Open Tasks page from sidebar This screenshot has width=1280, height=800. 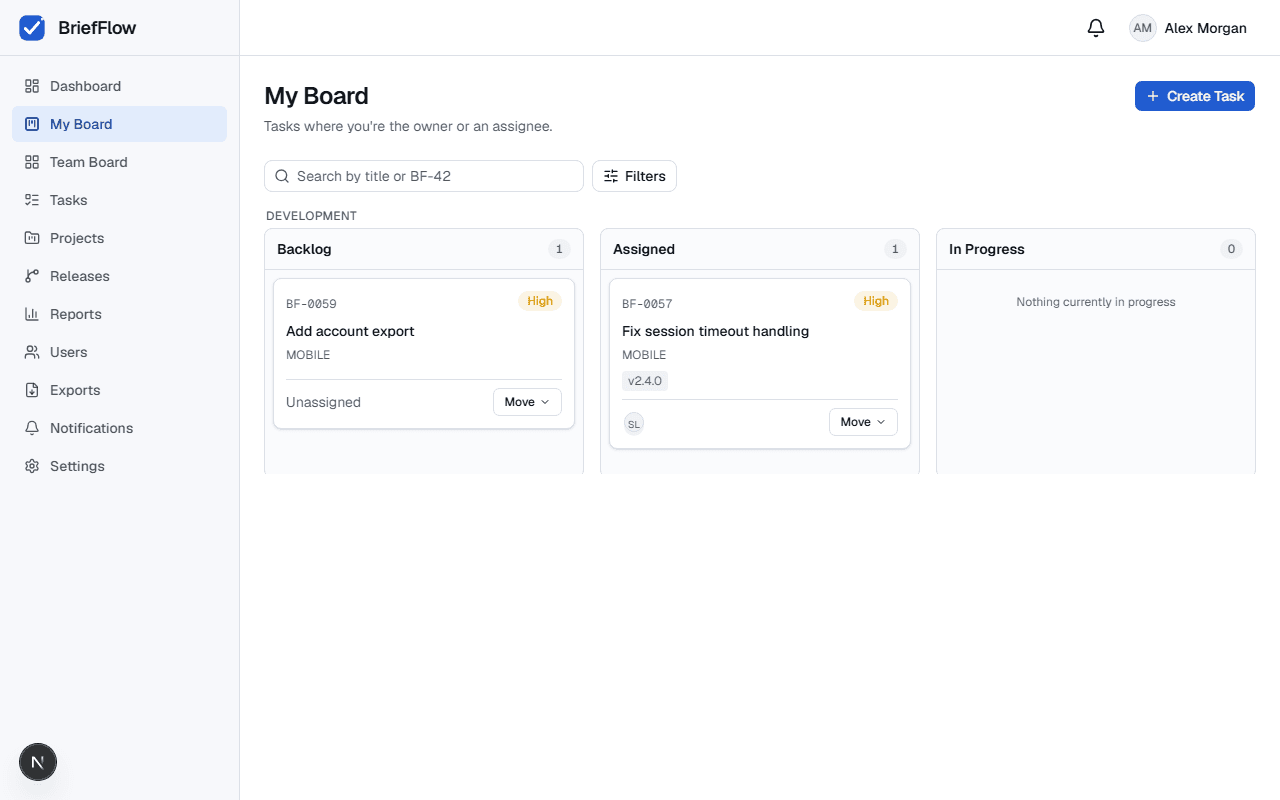(119, 200)
